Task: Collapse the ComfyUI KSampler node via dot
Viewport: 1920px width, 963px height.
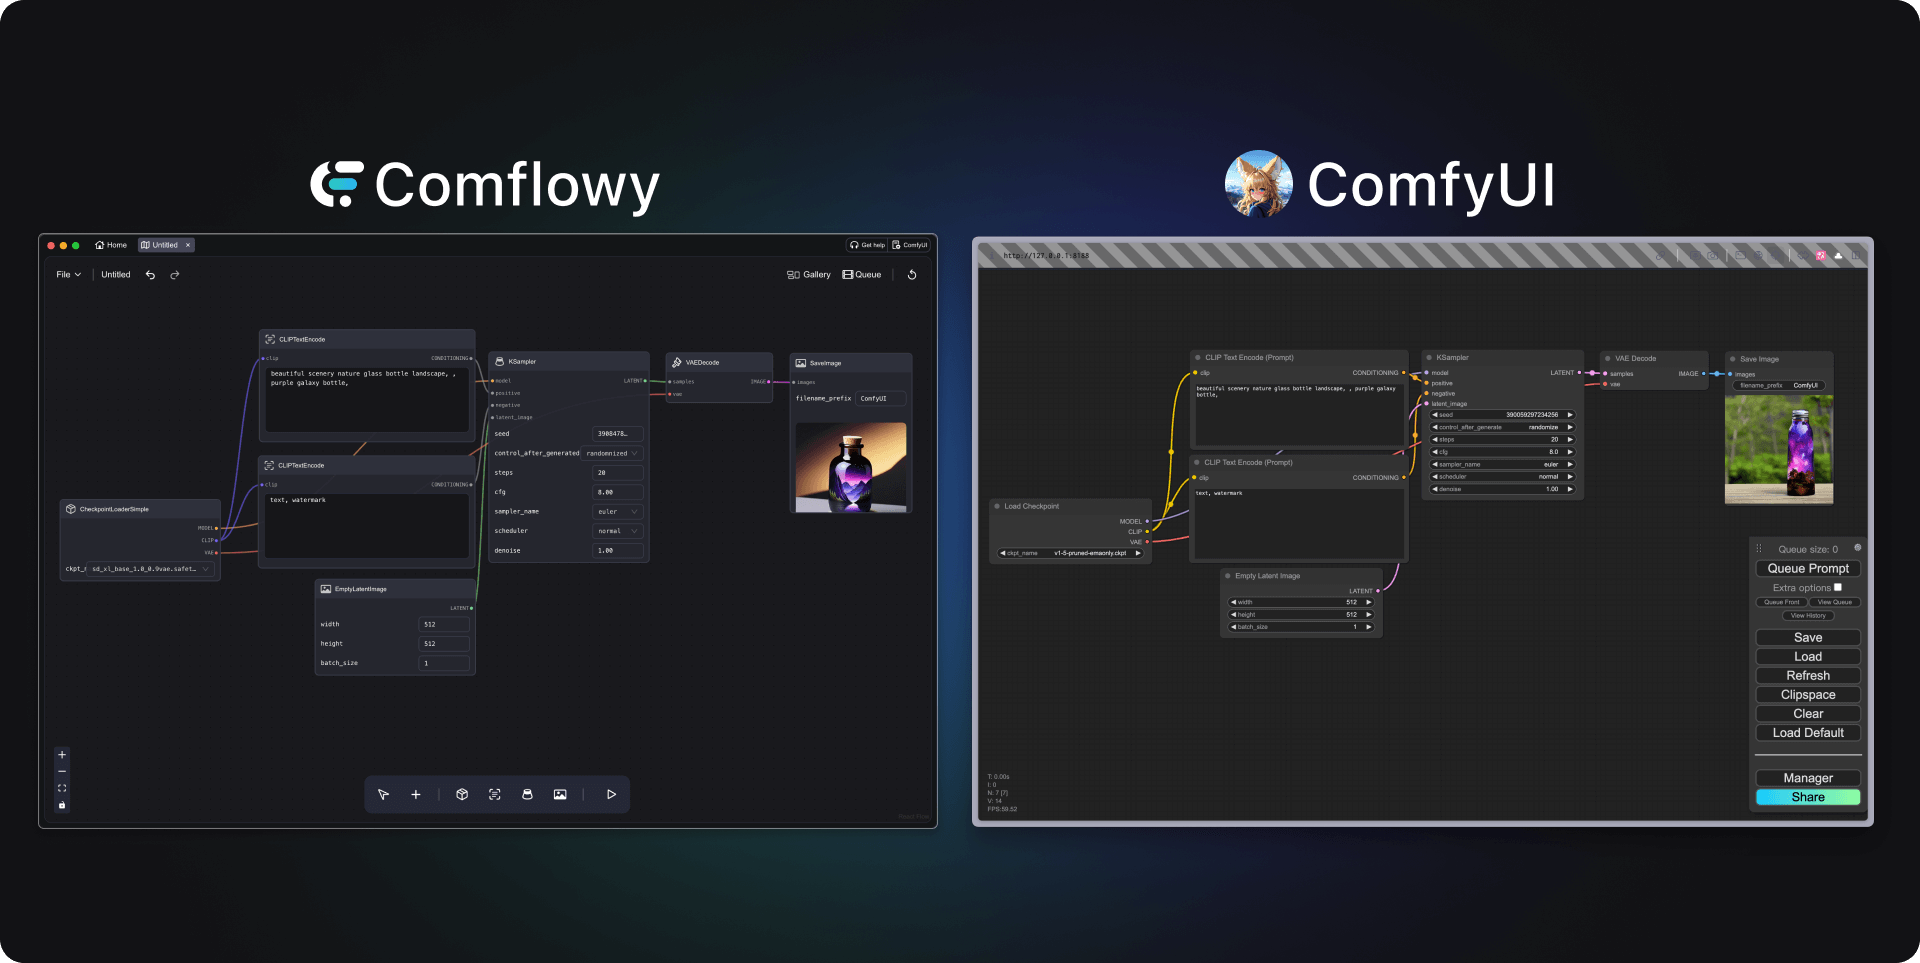Action: [x=1429, y=357]
